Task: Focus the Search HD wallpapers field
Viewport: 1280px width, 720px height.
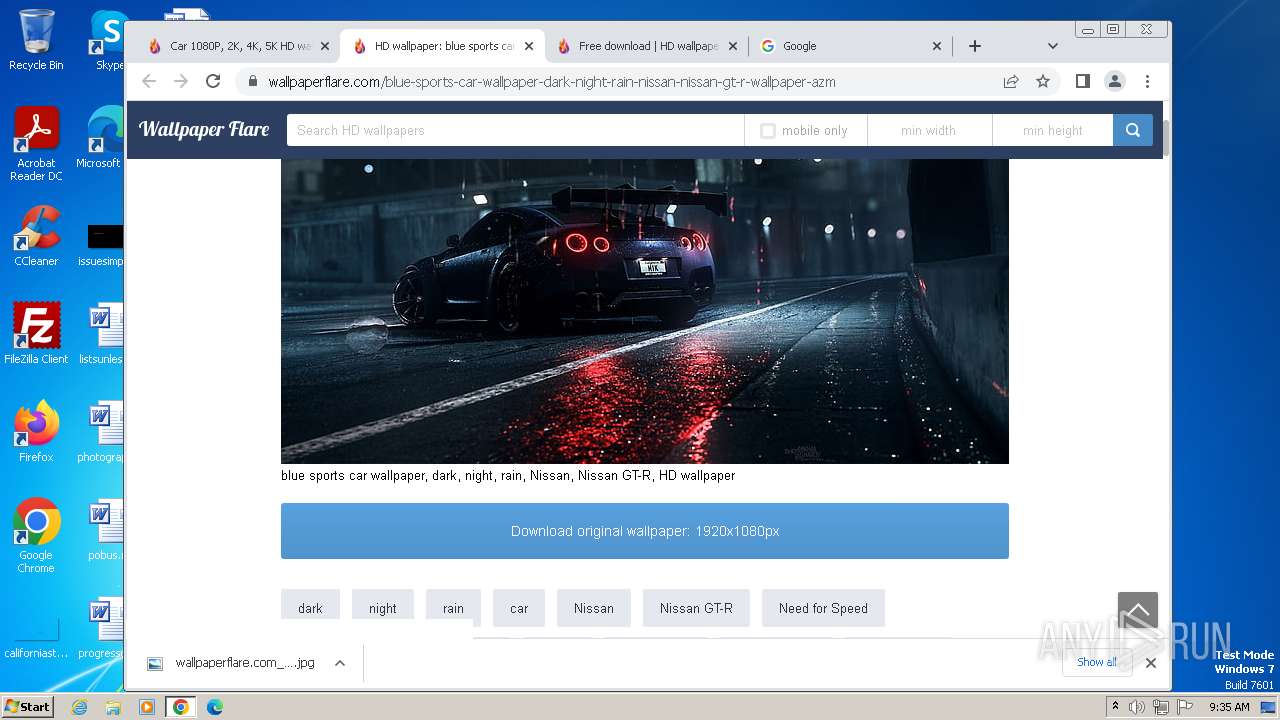Action: tap(515, 130)
